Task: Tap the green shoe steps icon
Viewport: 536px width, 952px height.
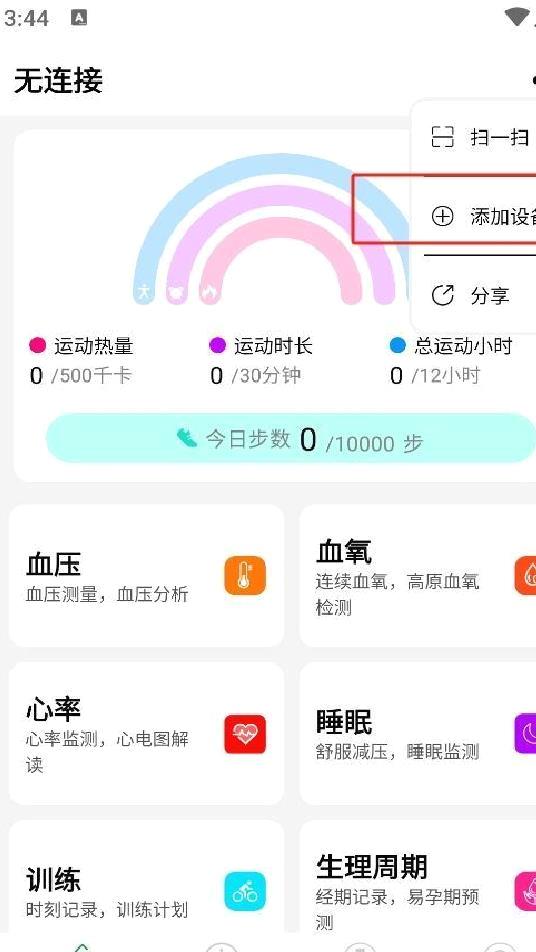Action: point(187,438)
